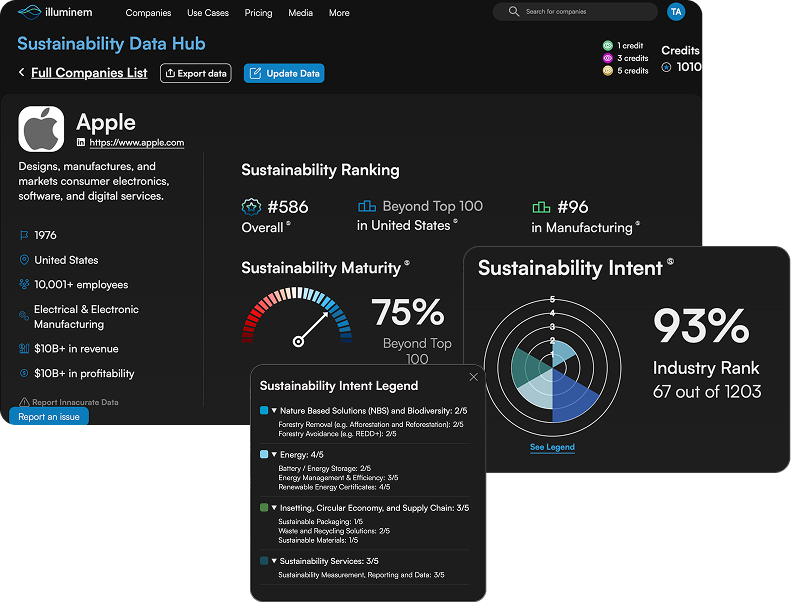Viewport: 791px width, 602px height.
Task: Click the Report an issue button
Action: [x=49, y=417]
